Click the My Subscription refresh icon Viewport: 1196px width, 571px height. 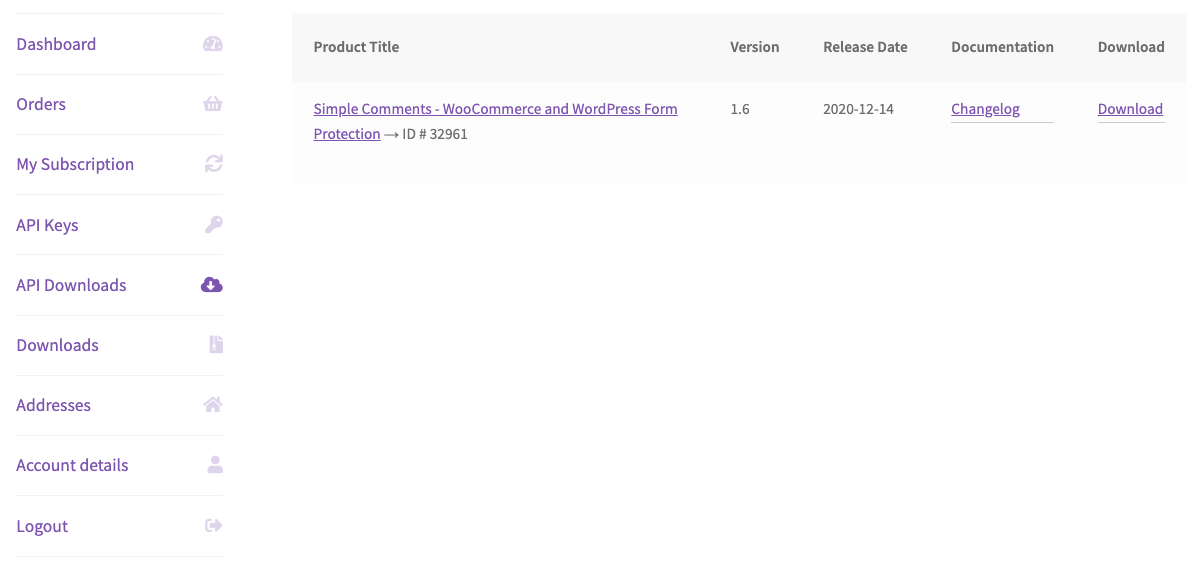tap(213, 164)
